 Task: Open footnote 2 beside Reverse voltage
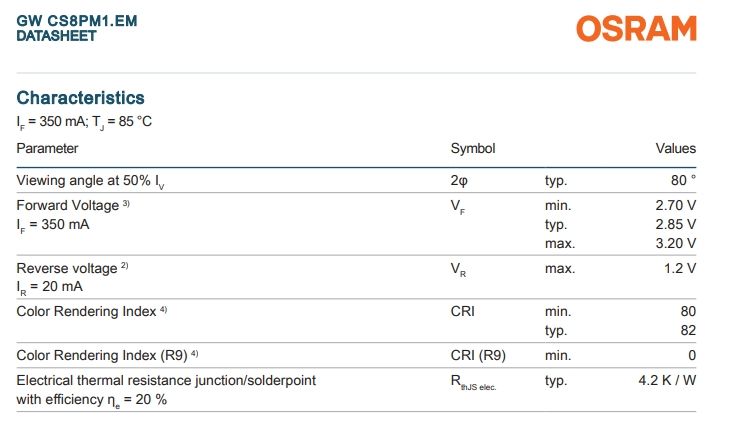click(x=125, y=267)
